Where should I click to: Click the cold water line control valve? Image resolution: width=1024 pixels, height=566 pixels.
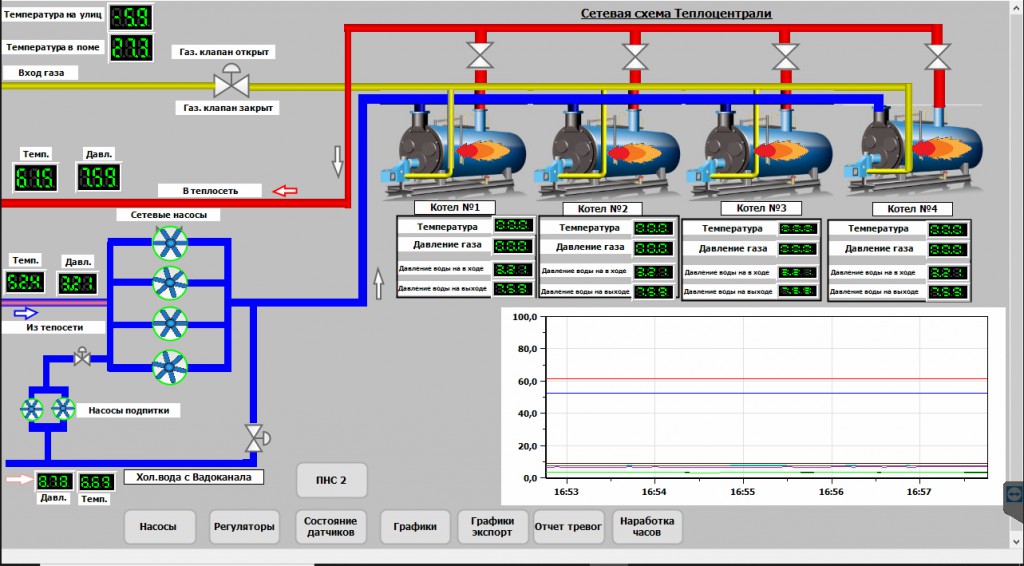(x=256, y=438)
